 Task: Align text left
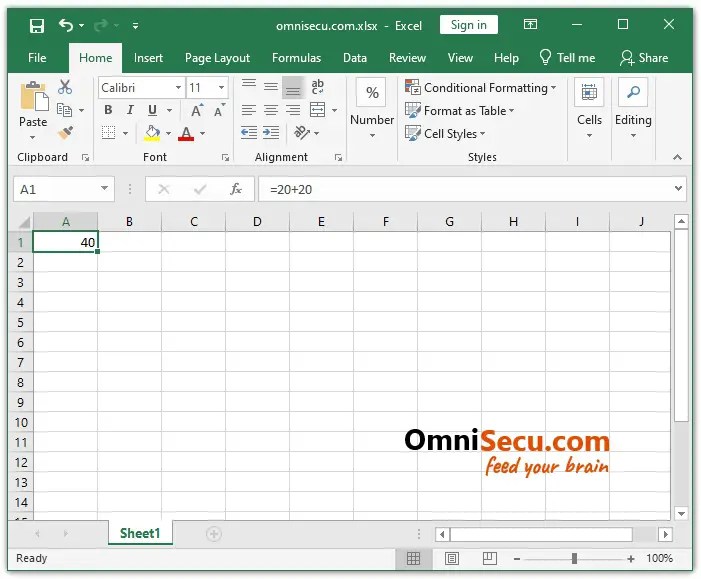coord(249,110)
